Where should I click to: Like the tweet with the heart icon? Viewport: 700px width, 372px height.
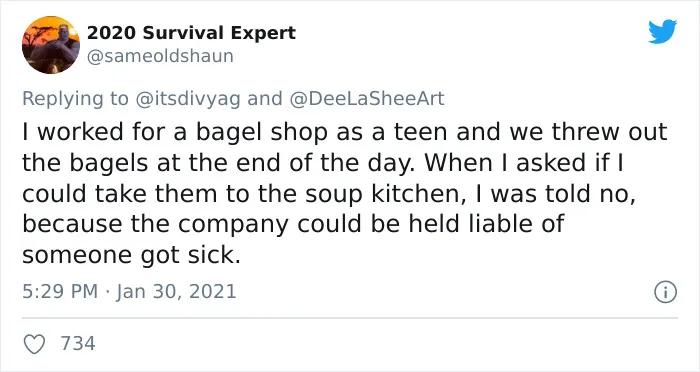click(x=34, y=344)
